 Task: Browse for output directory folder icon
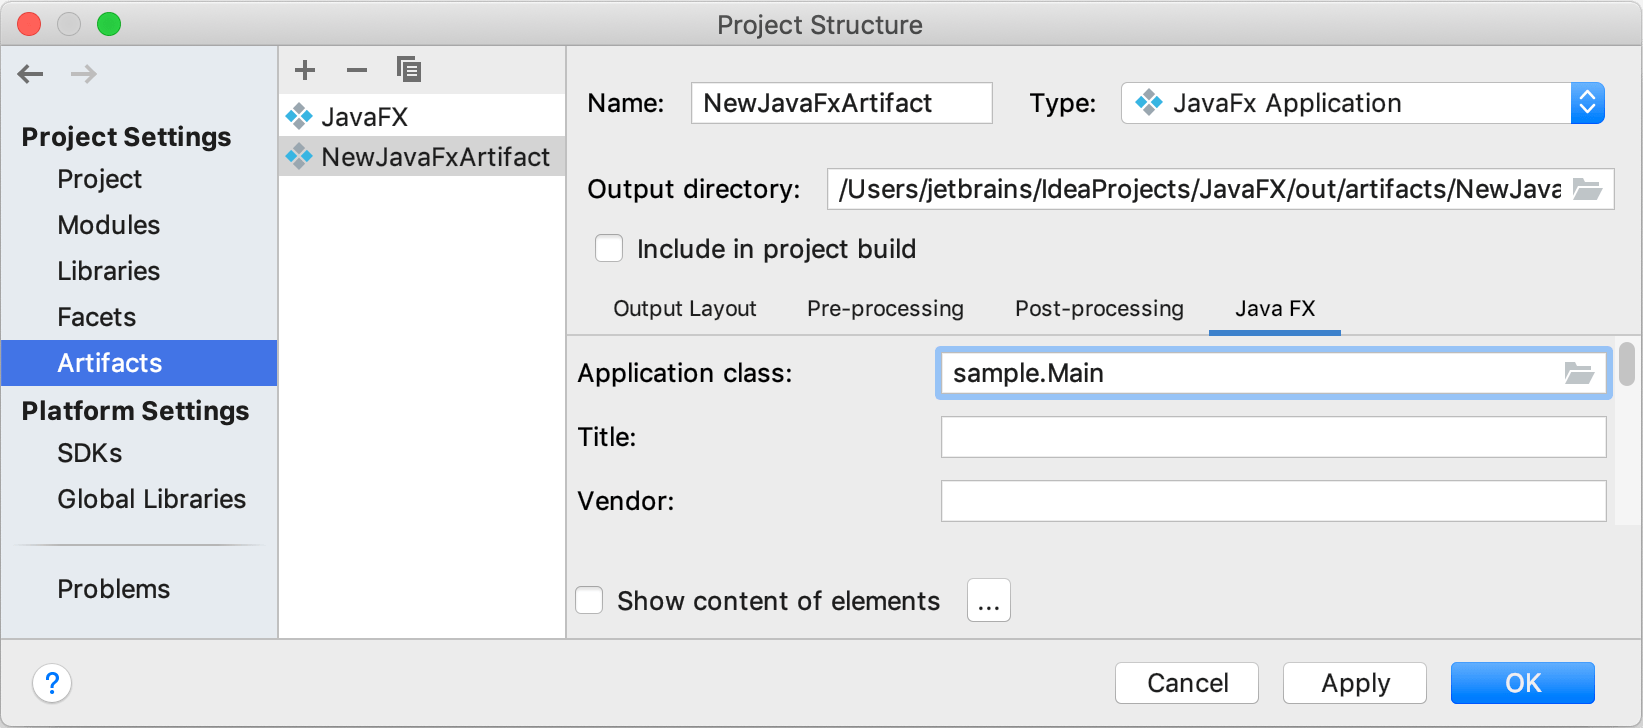(1587, 189)
